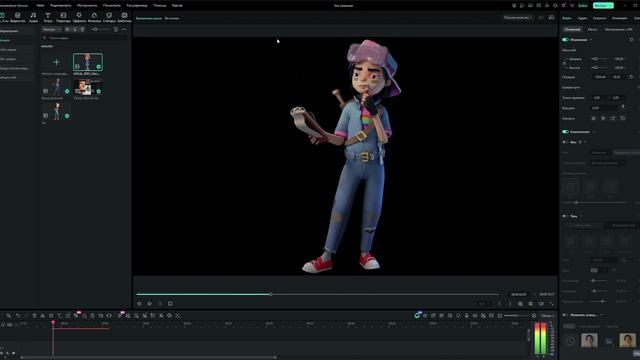Click the fullscreen icon at preview bottom right
This screenshot has width=640, height=360.
click(x=551, y=304)
